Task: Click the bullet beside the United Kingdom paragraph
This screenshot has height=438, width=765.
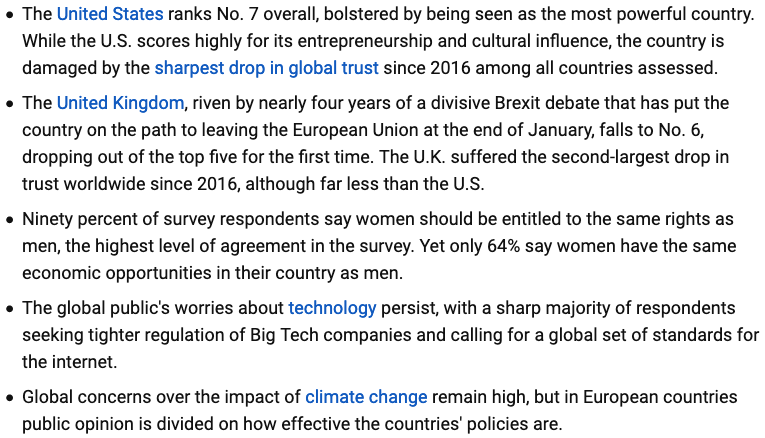Action: 9,104
